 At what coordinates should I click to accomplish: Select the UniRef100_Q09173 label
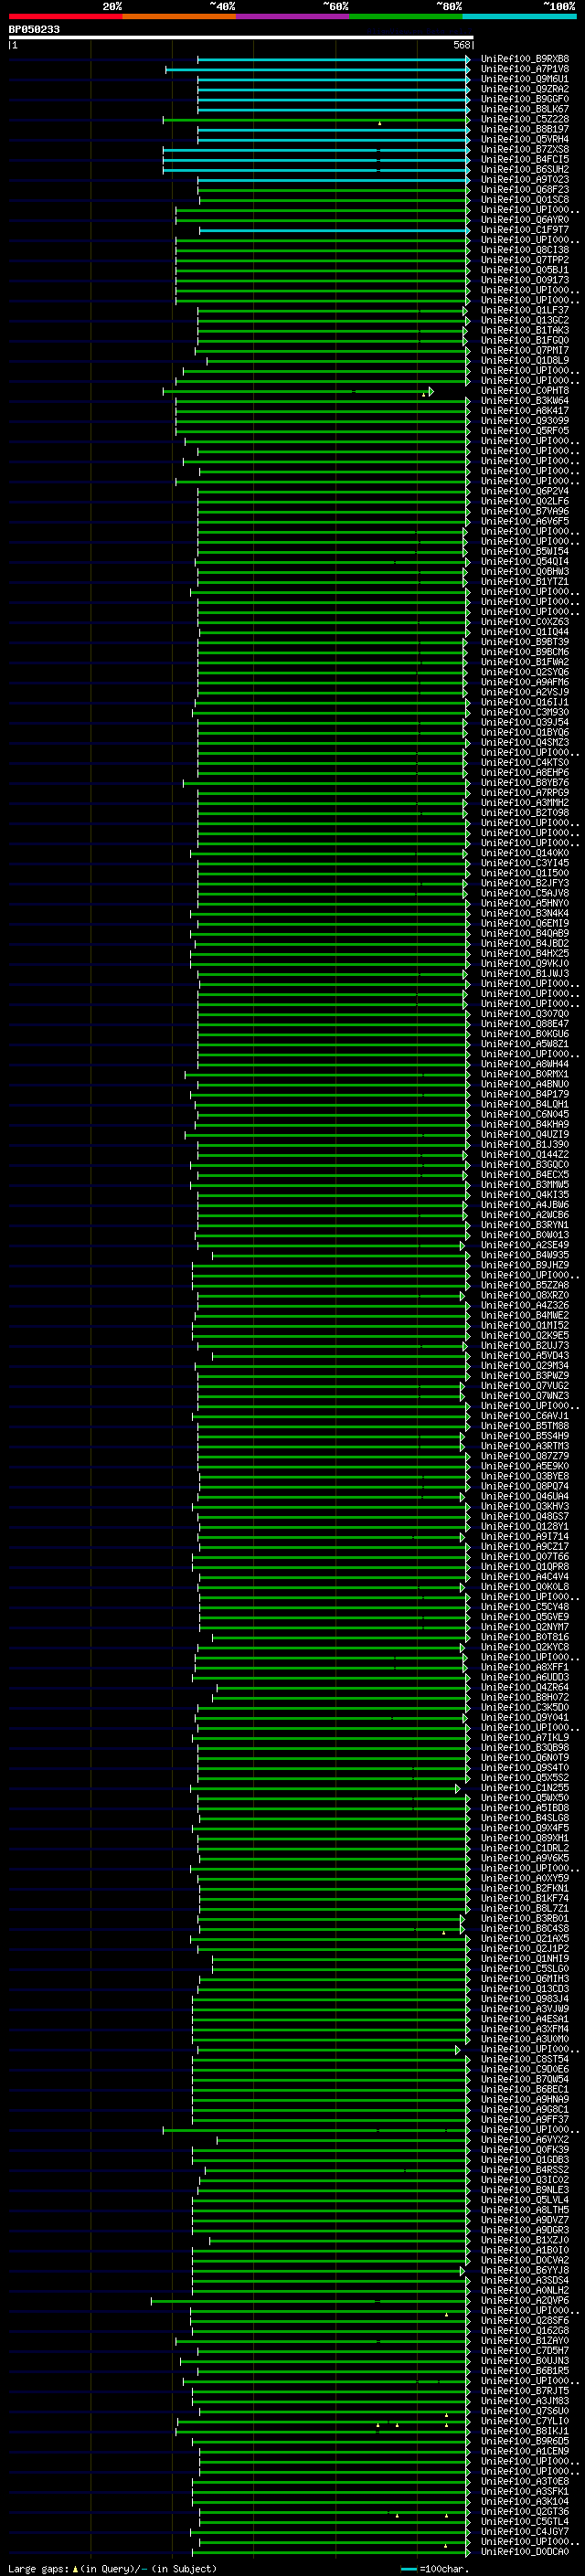(524, 280)
